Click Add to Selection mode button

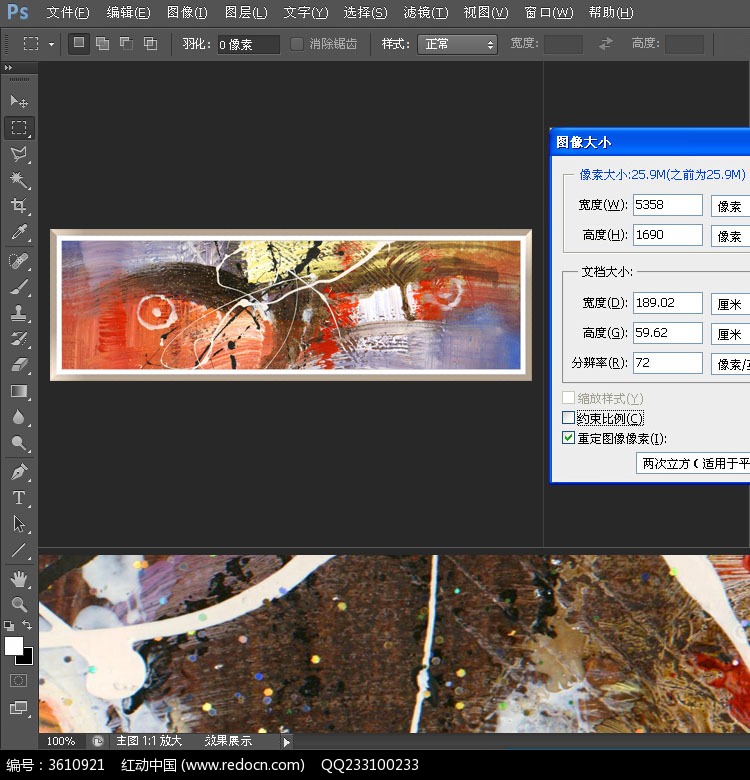click(102, 44)
